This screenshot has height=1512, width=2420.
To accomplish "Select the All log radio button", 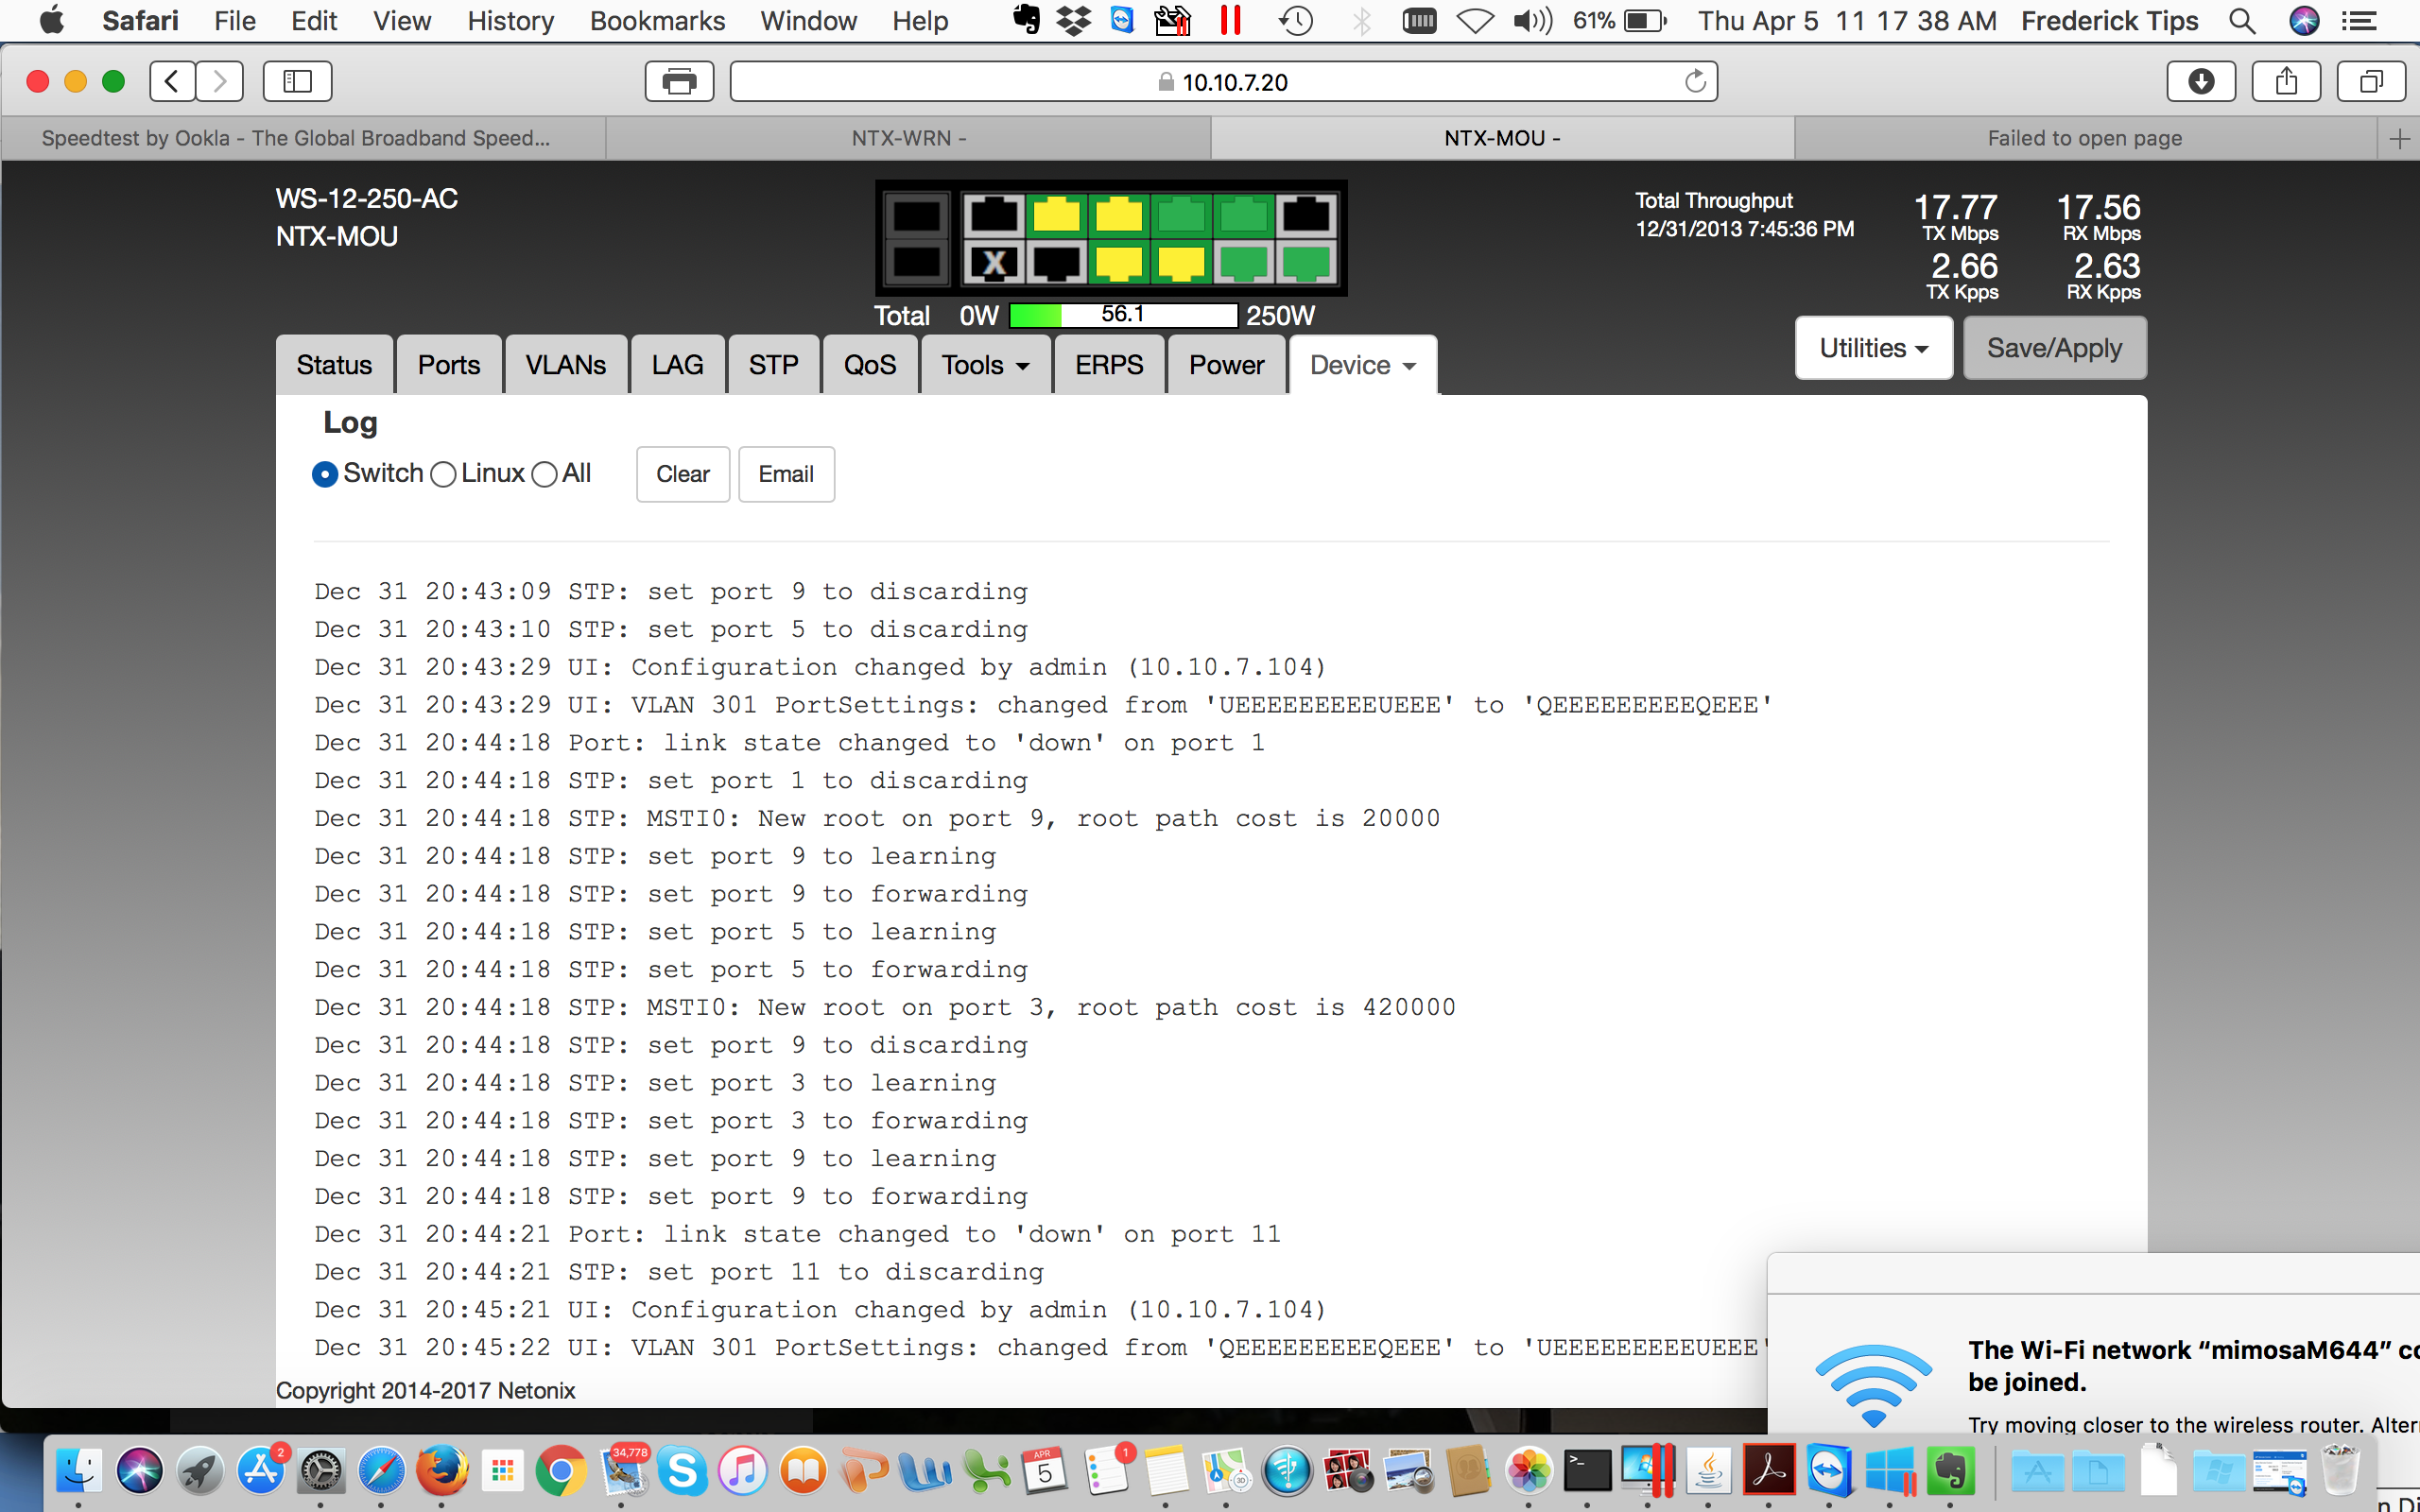I will (x=544, y=474).
